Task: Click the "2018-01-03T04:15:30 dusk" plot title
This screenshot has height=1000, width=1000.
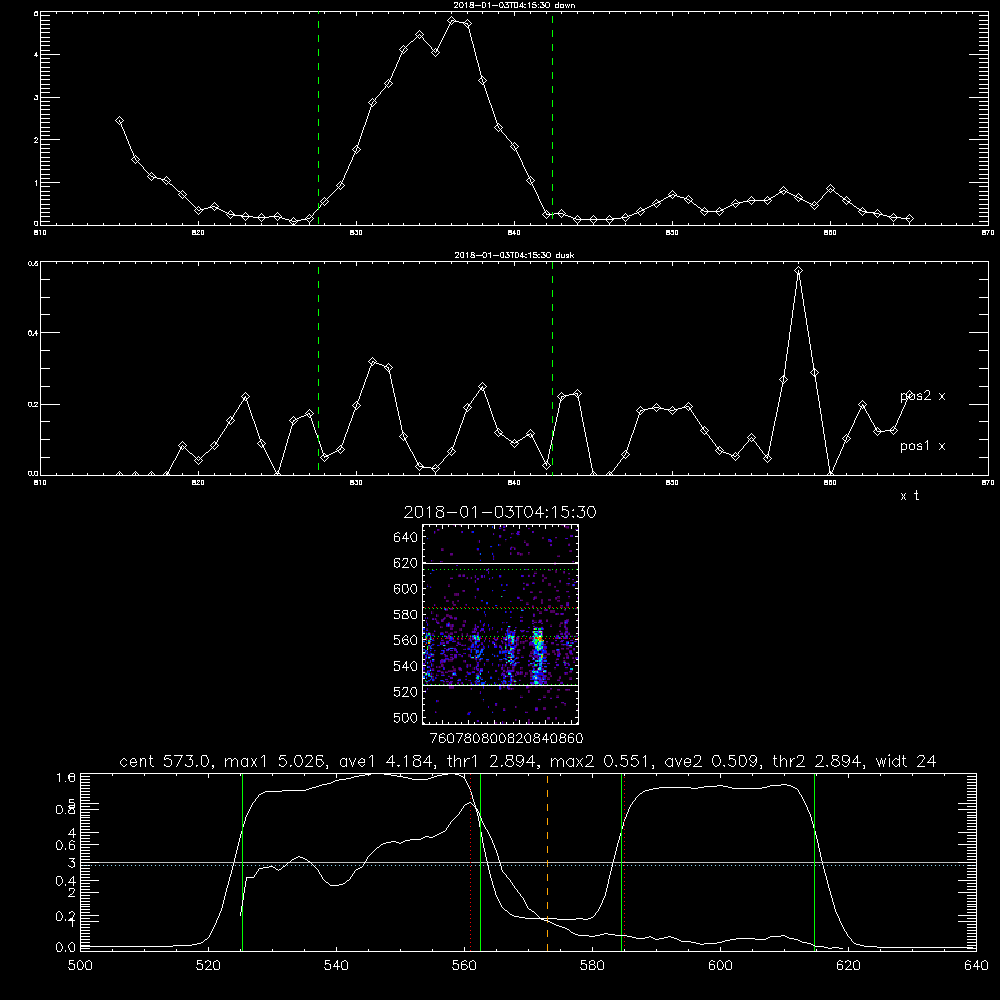Action: [514, 255]
